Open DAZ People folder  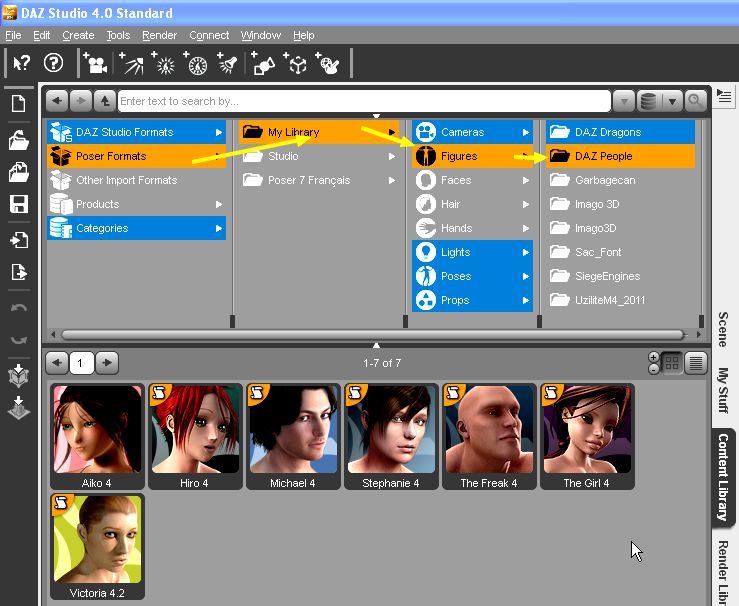pyautogui.click(x=620, y=156)
